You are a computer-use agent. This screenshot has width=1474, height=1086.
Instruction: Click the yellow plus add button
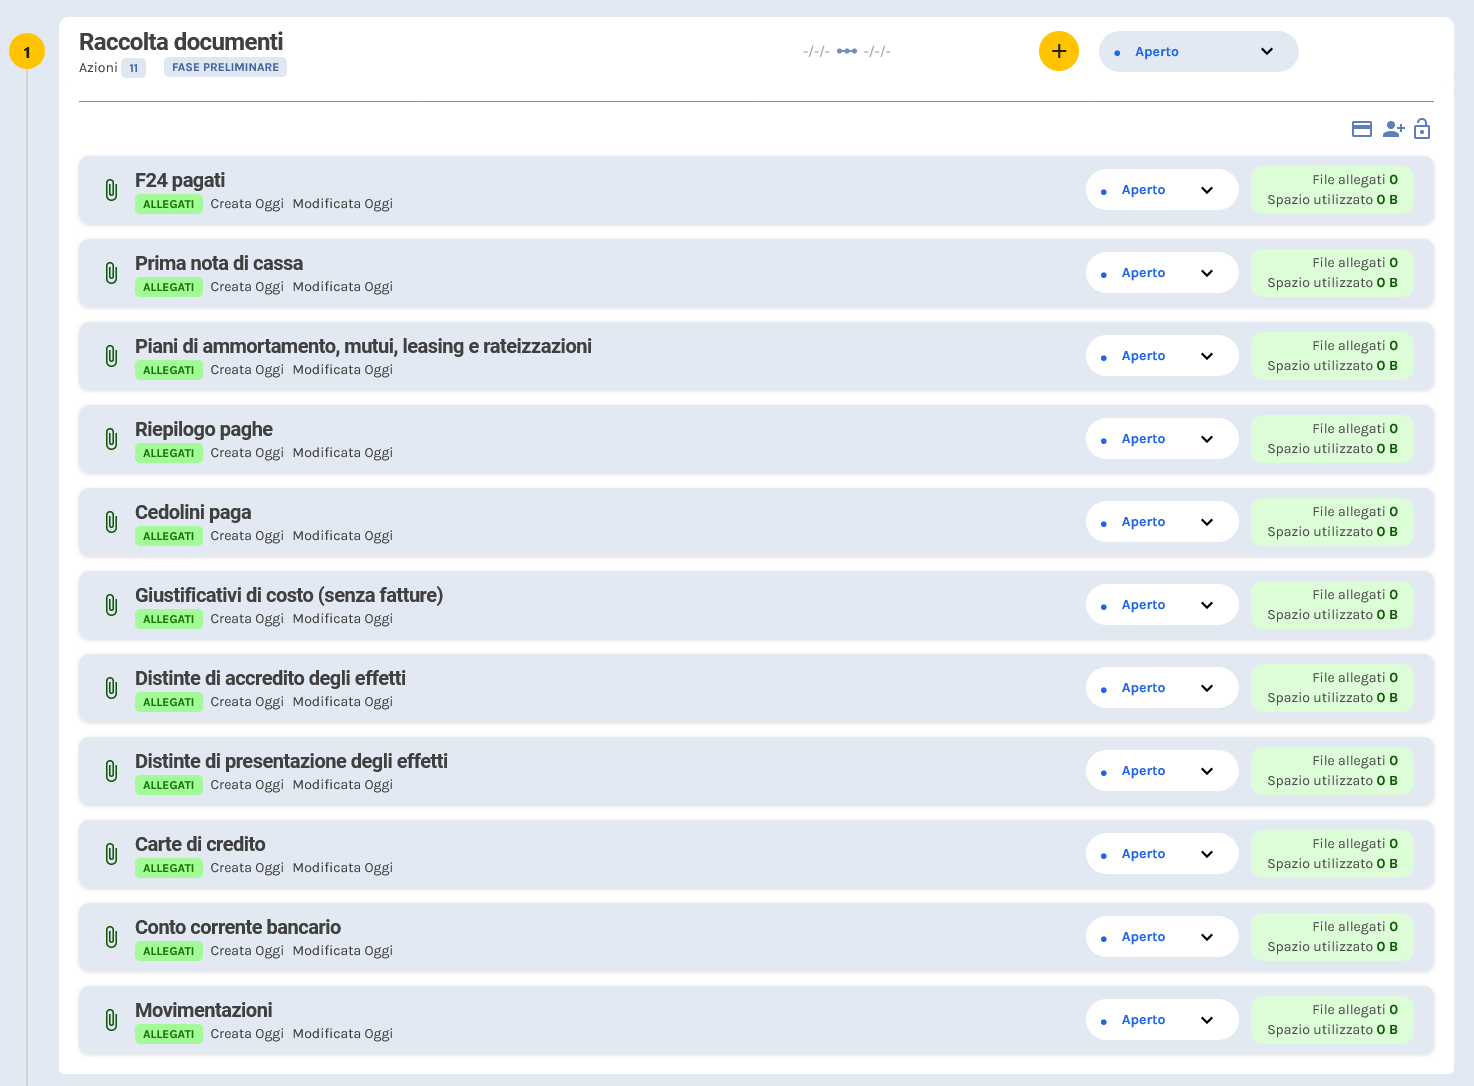pyautogui.click(x=1058, y=51)
